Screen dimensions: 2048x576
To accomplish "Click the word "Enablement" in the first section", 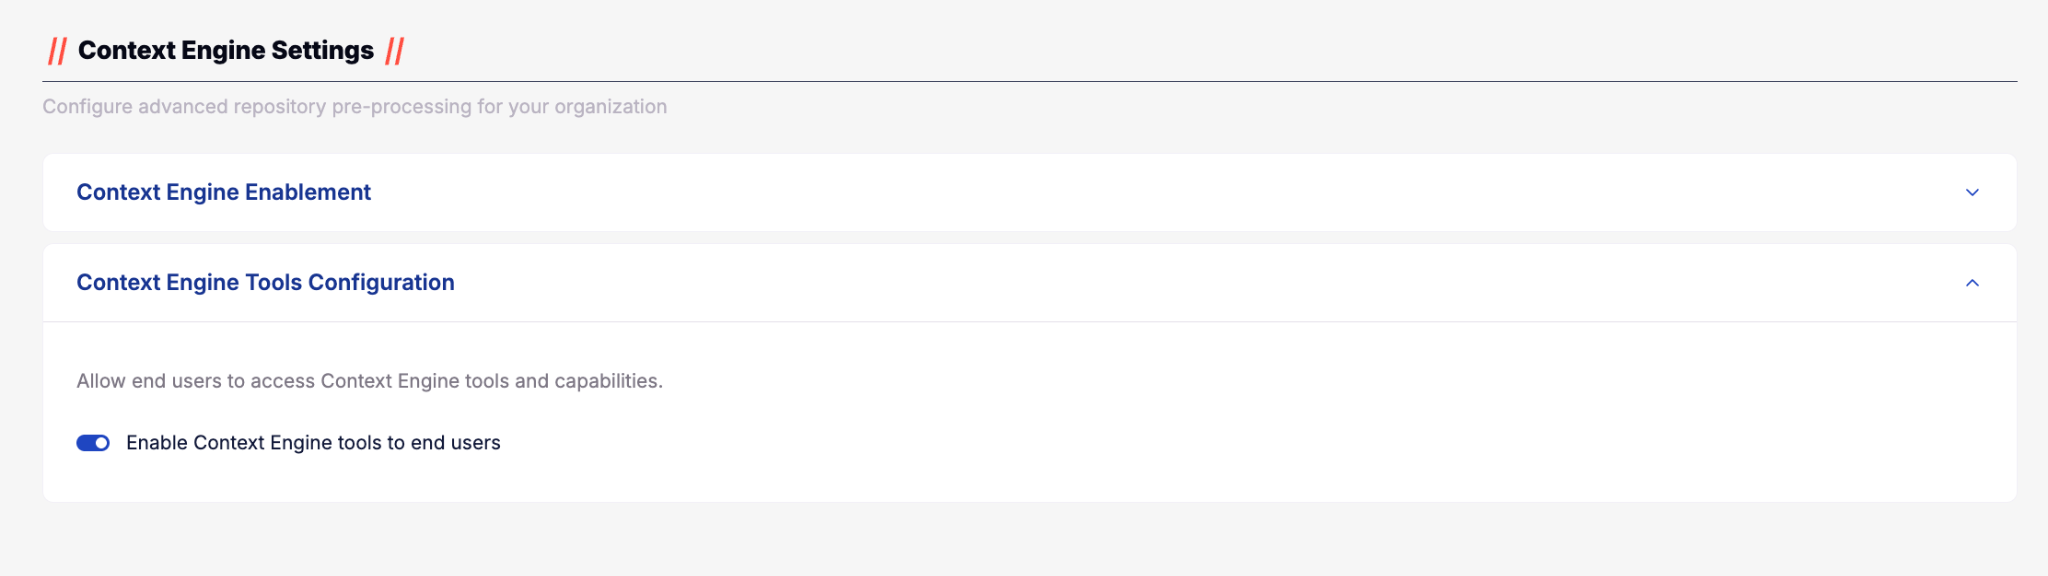I will (x=308, y=192).
